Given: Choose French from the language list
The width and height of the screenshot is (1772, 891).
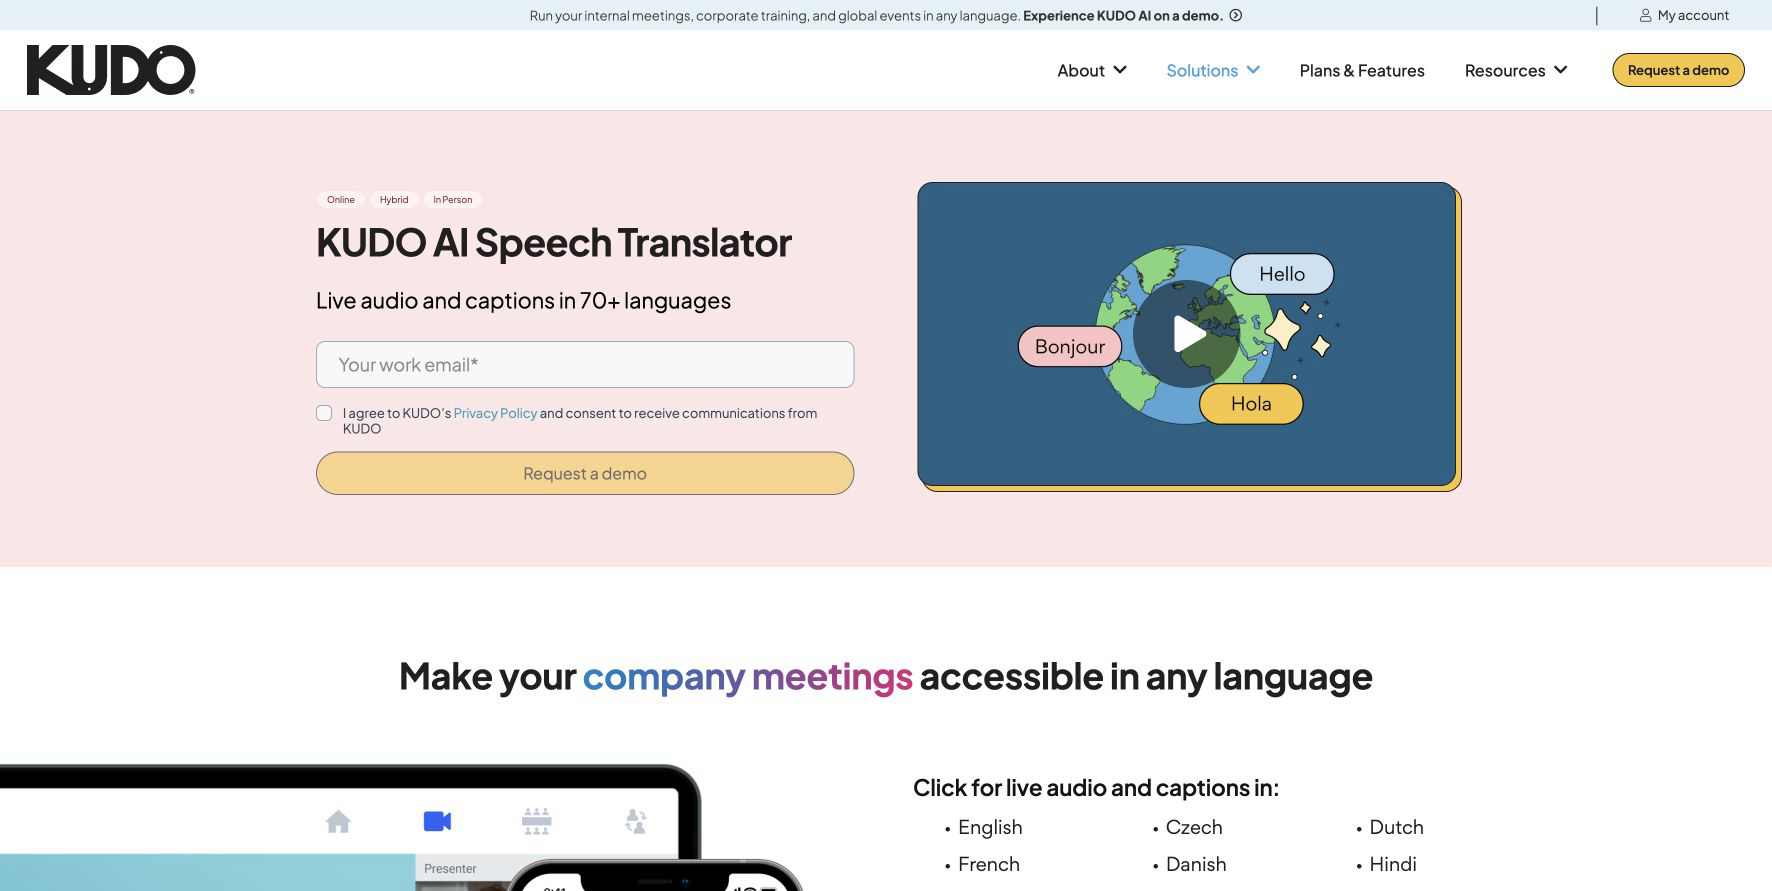Looking at the screenshot, I should [989, 864].
